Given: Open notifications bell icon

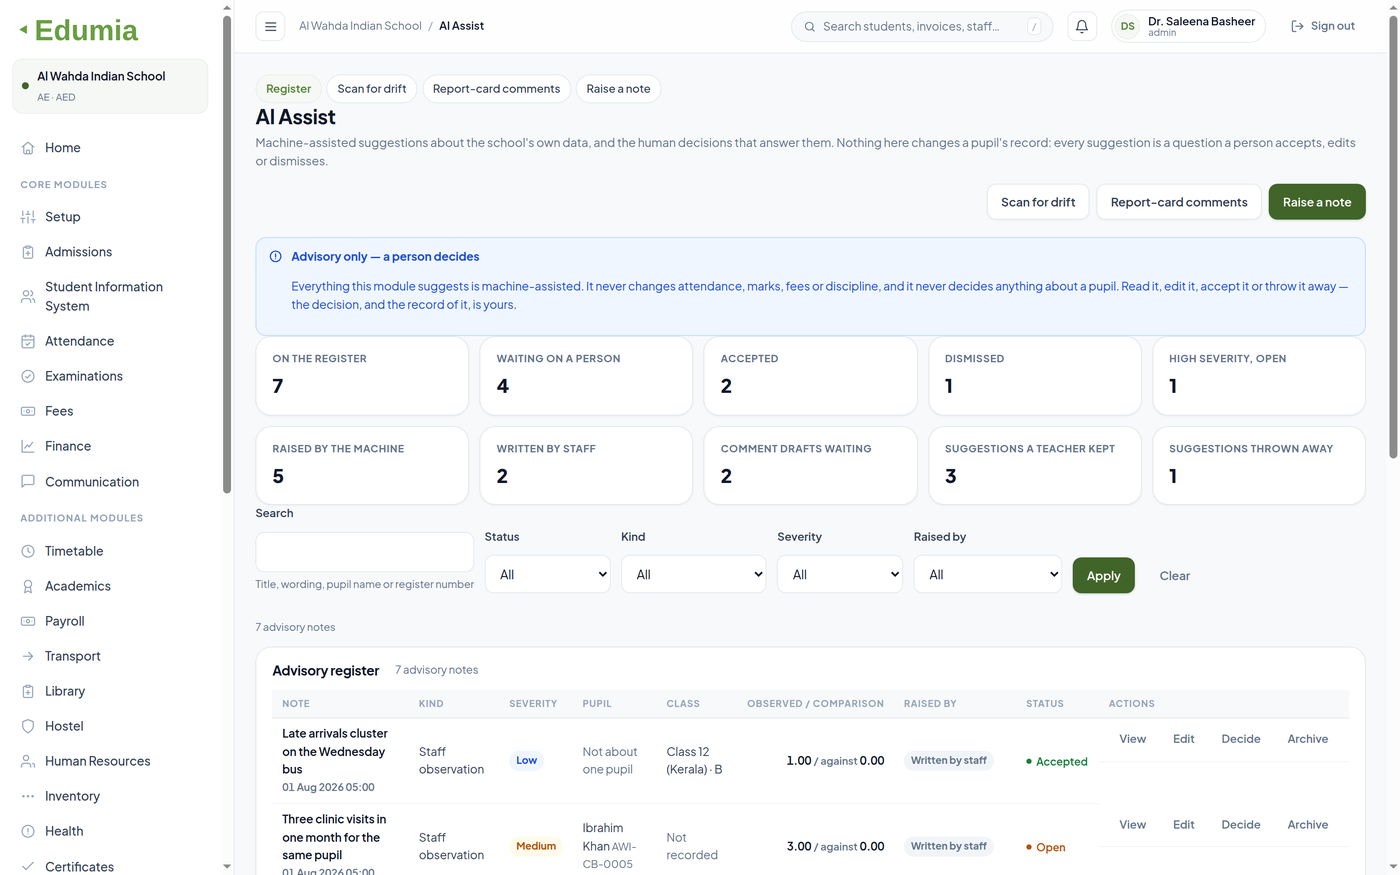Looking at the screenshot, I should [x=1082, y=26].
